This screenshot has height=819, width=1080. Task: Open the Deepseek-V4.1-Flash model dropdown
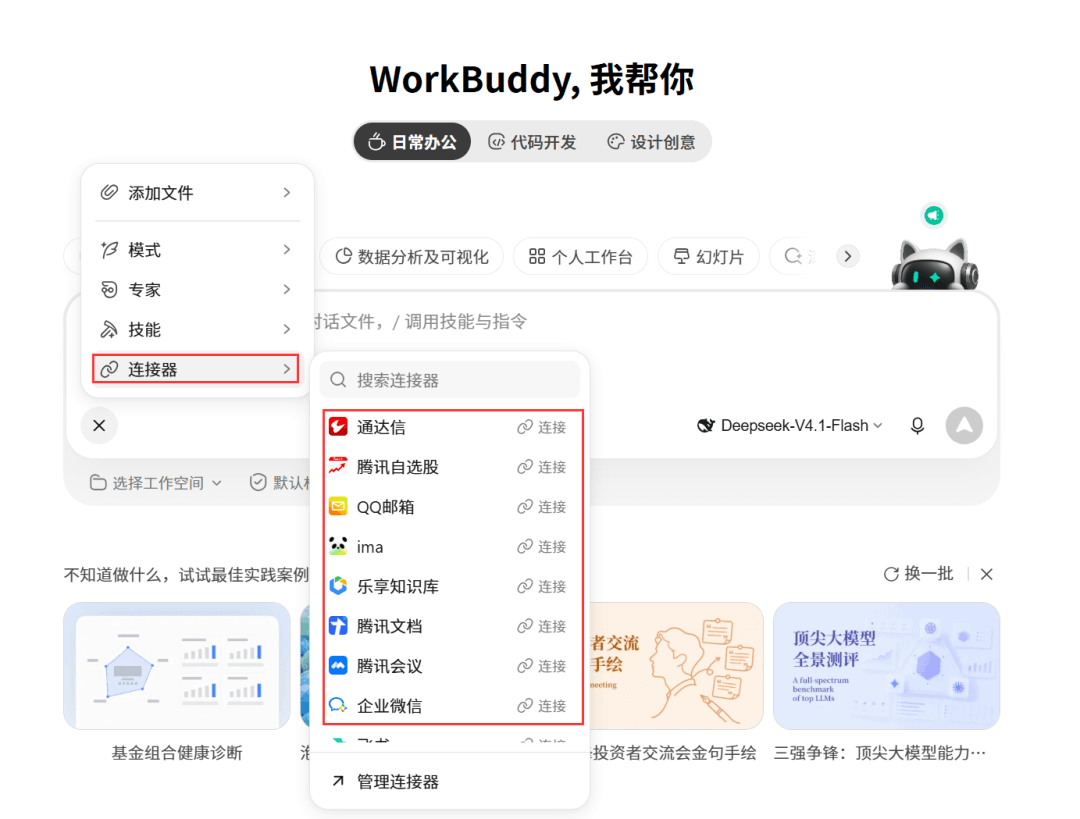(x=789, y=426)
